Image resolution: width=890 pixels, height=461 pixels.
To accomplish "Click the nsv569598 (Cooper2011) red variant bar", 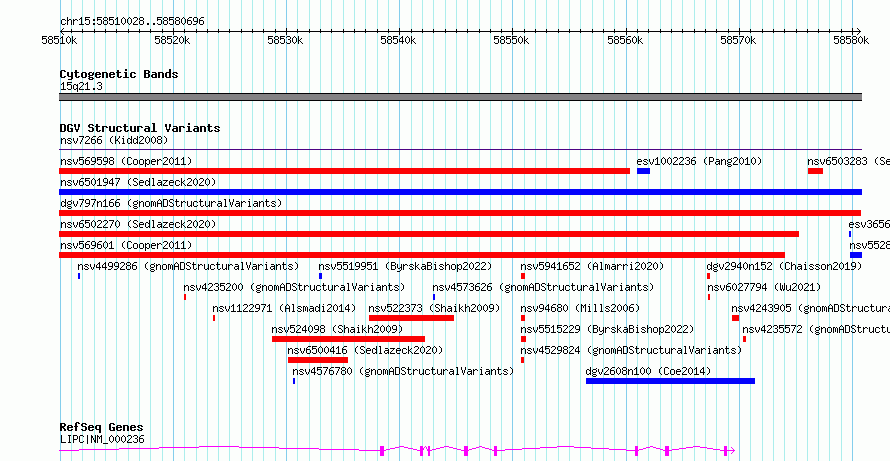I will tap(345, 171).
